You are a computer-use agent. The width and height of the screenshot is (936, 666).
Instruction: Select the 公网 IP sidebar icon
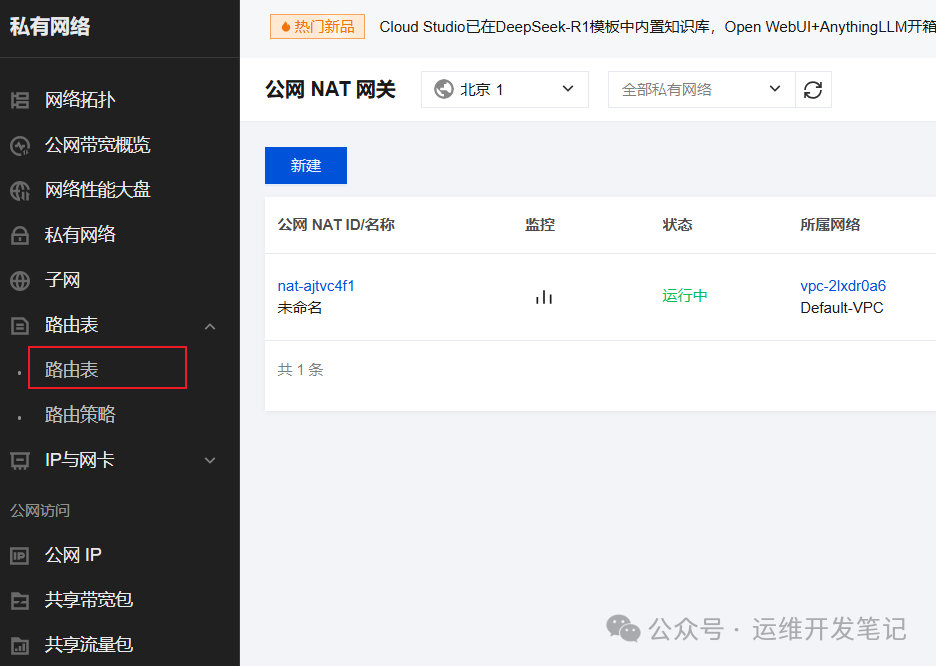[22, 555]
